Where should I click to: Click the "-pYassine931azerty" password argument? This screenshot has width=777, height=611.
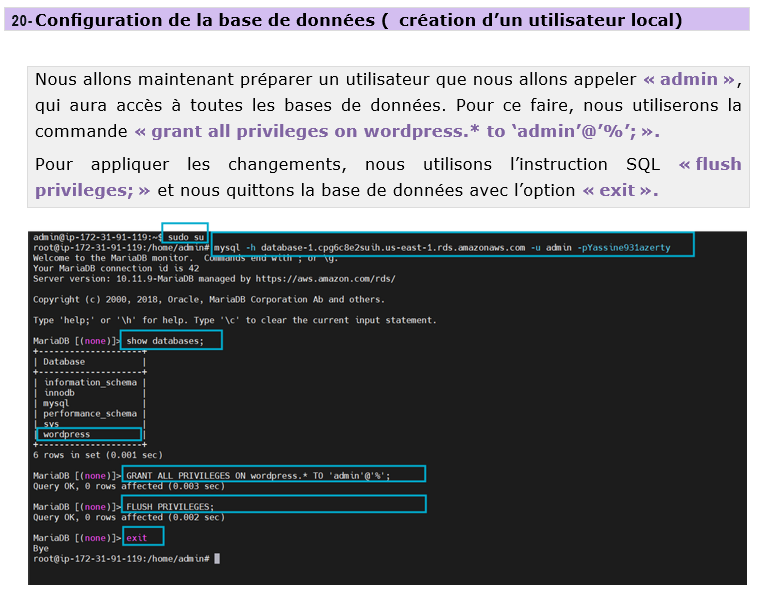pos(624,247)
